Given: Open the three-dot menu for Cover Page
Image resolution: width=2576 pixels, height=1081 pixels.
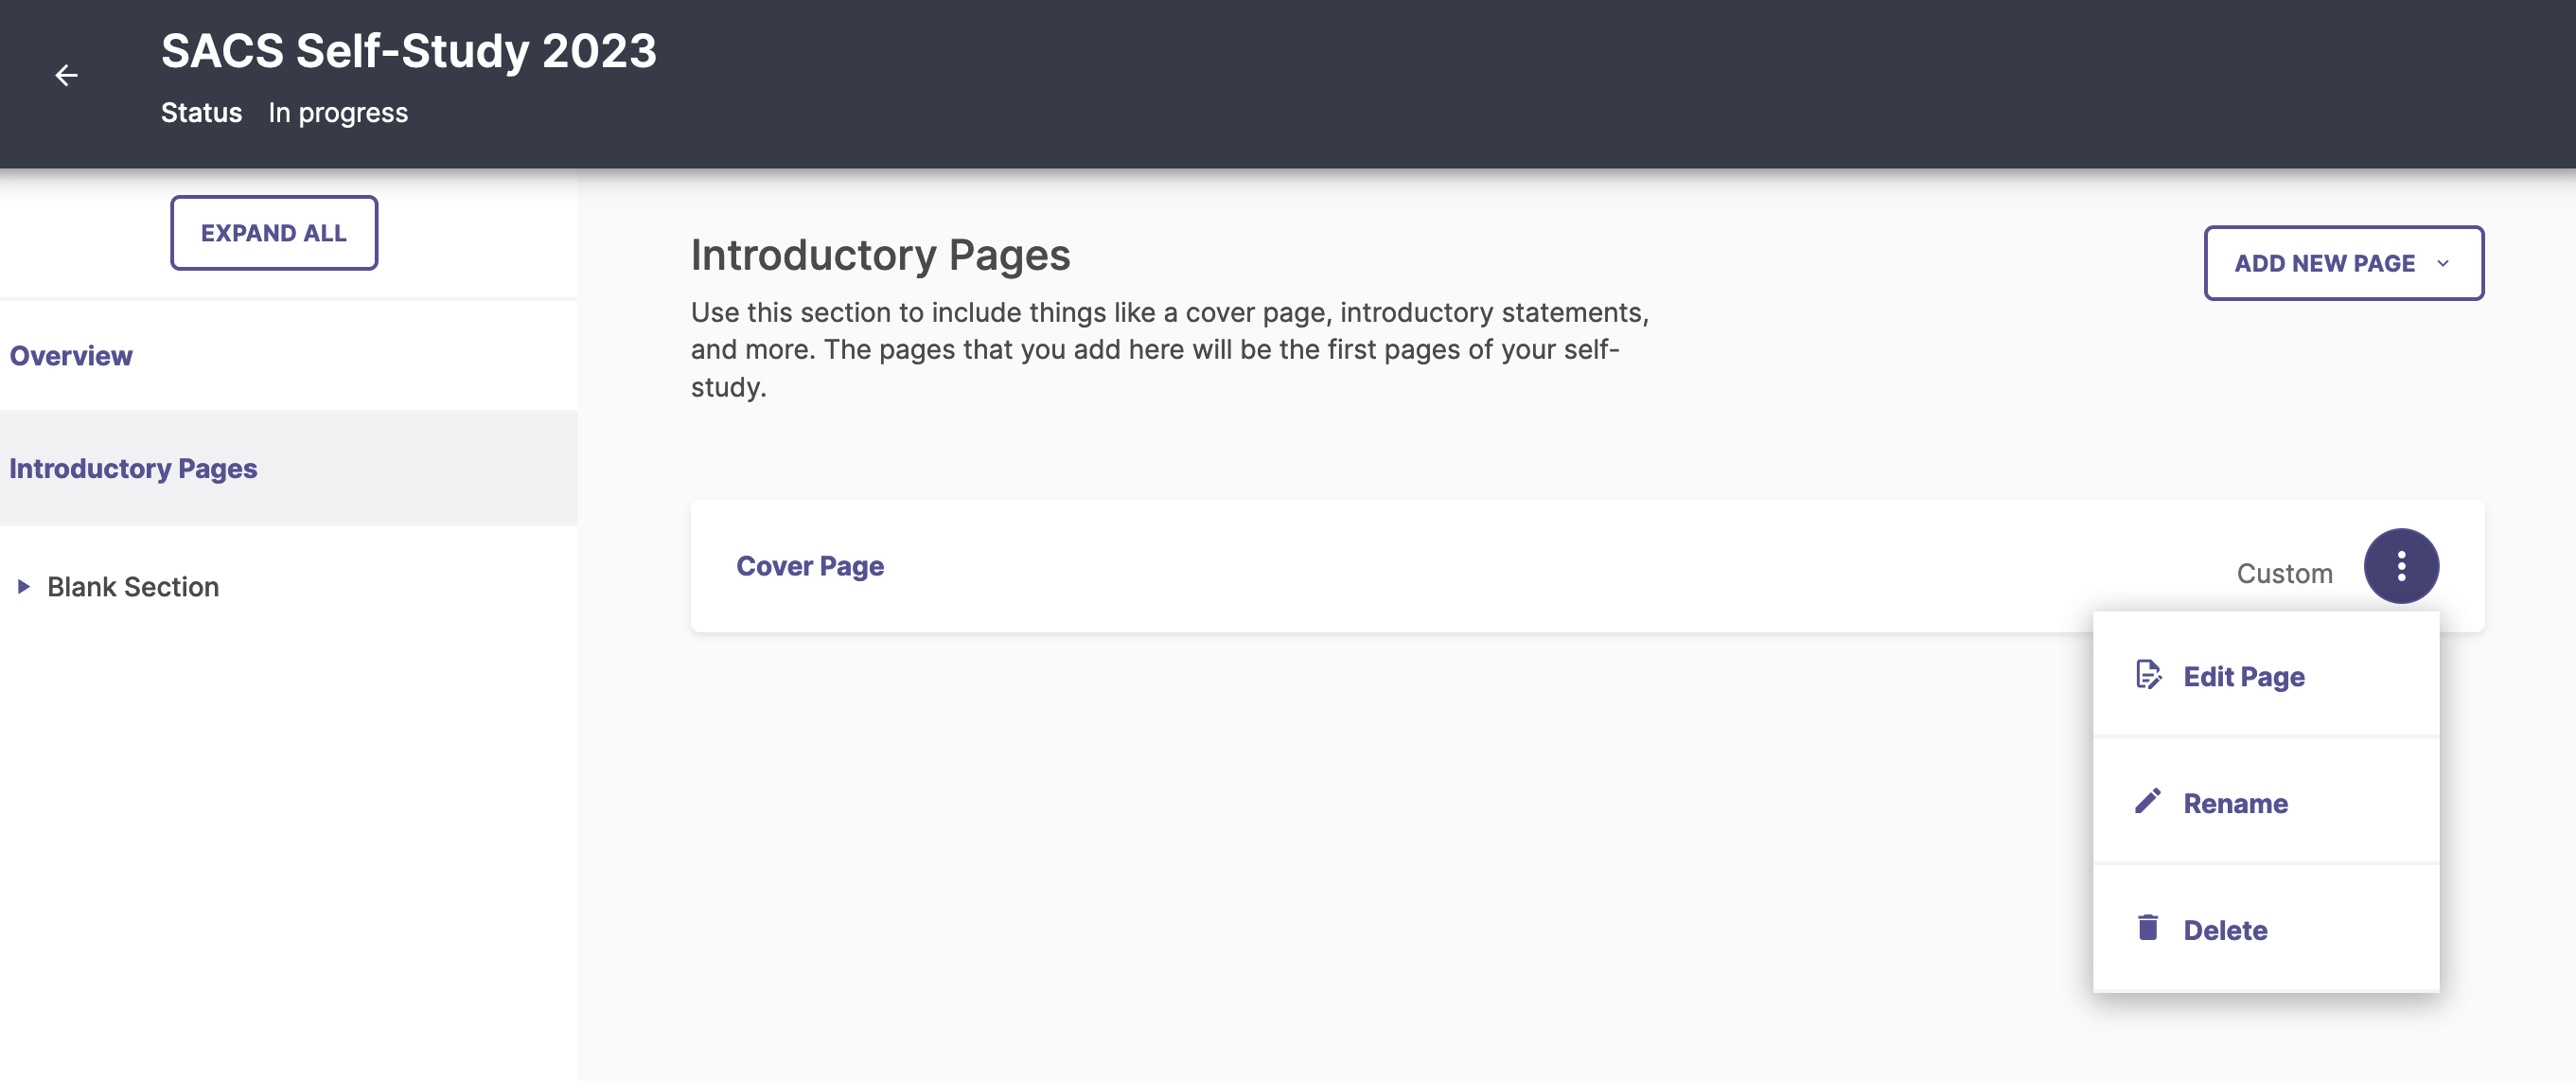Looking at the screenshot, I should click(x=2400, y=566).
